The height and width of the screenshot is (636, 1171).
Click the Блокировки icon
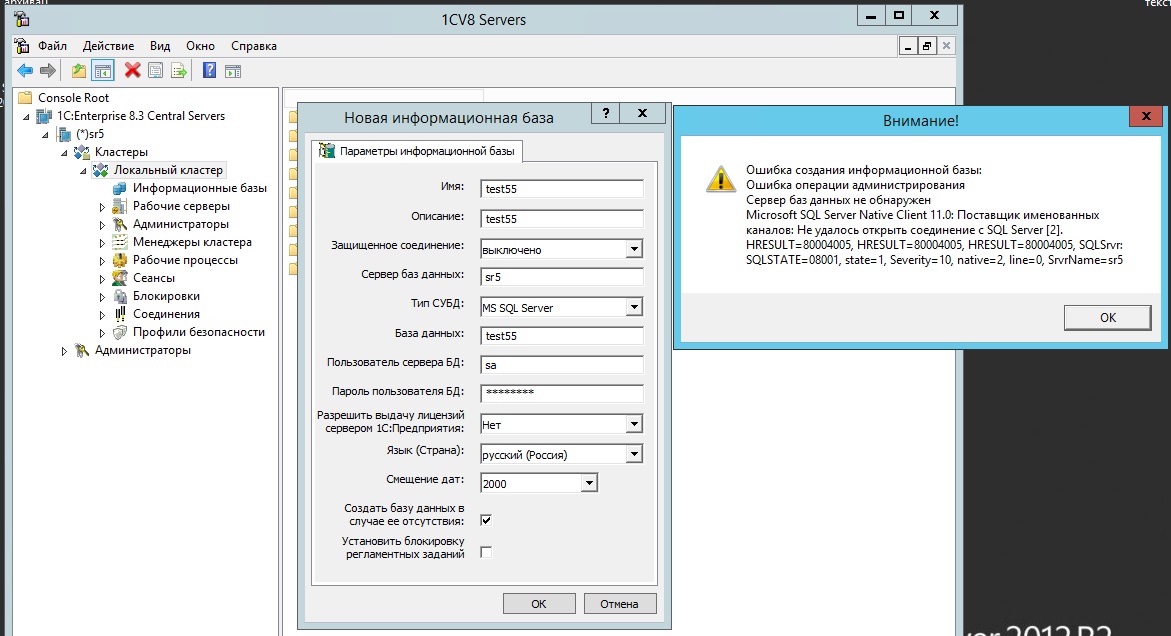click(119, 296)
